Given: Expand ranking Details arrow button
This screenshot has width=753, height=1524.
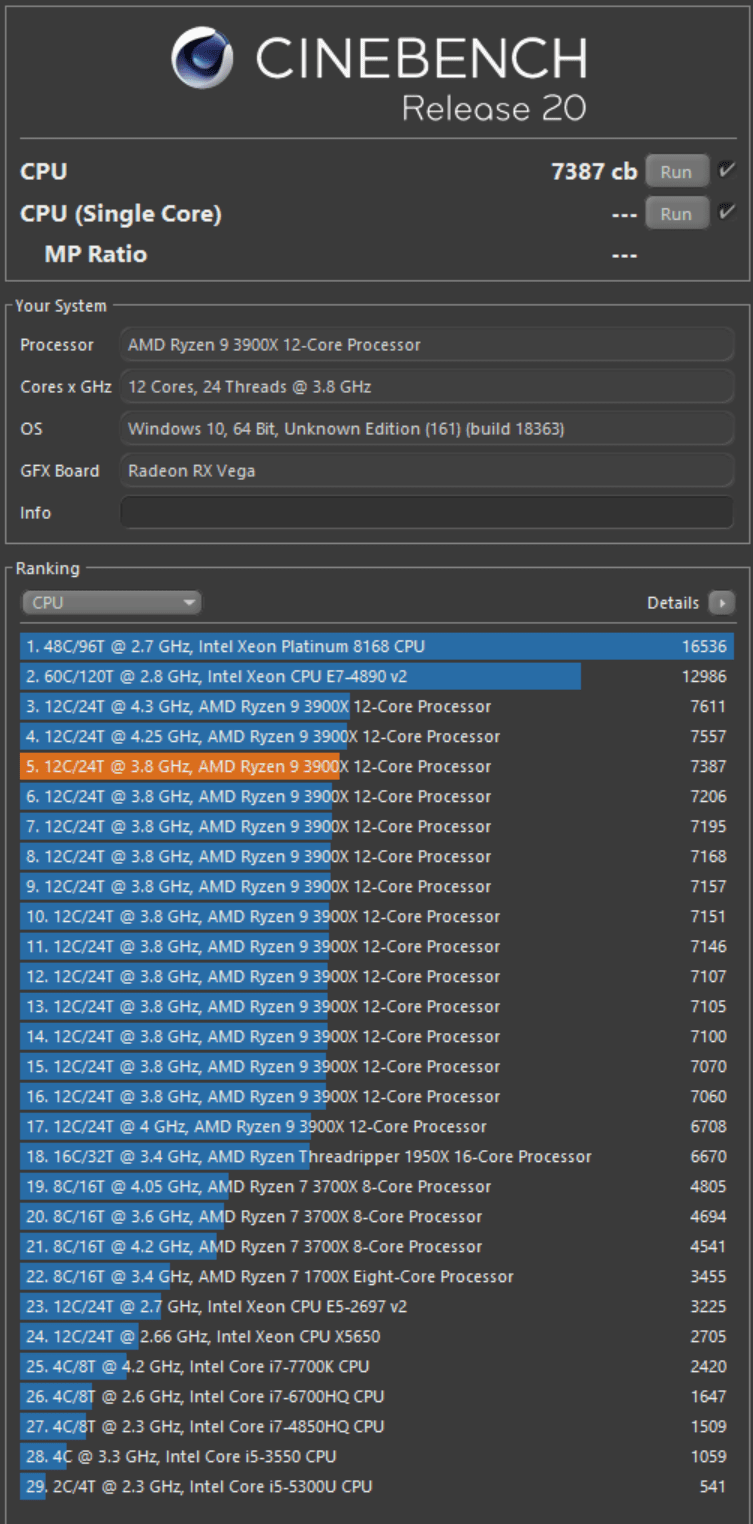Looking at the screenshot, I should tap(721, 603).
